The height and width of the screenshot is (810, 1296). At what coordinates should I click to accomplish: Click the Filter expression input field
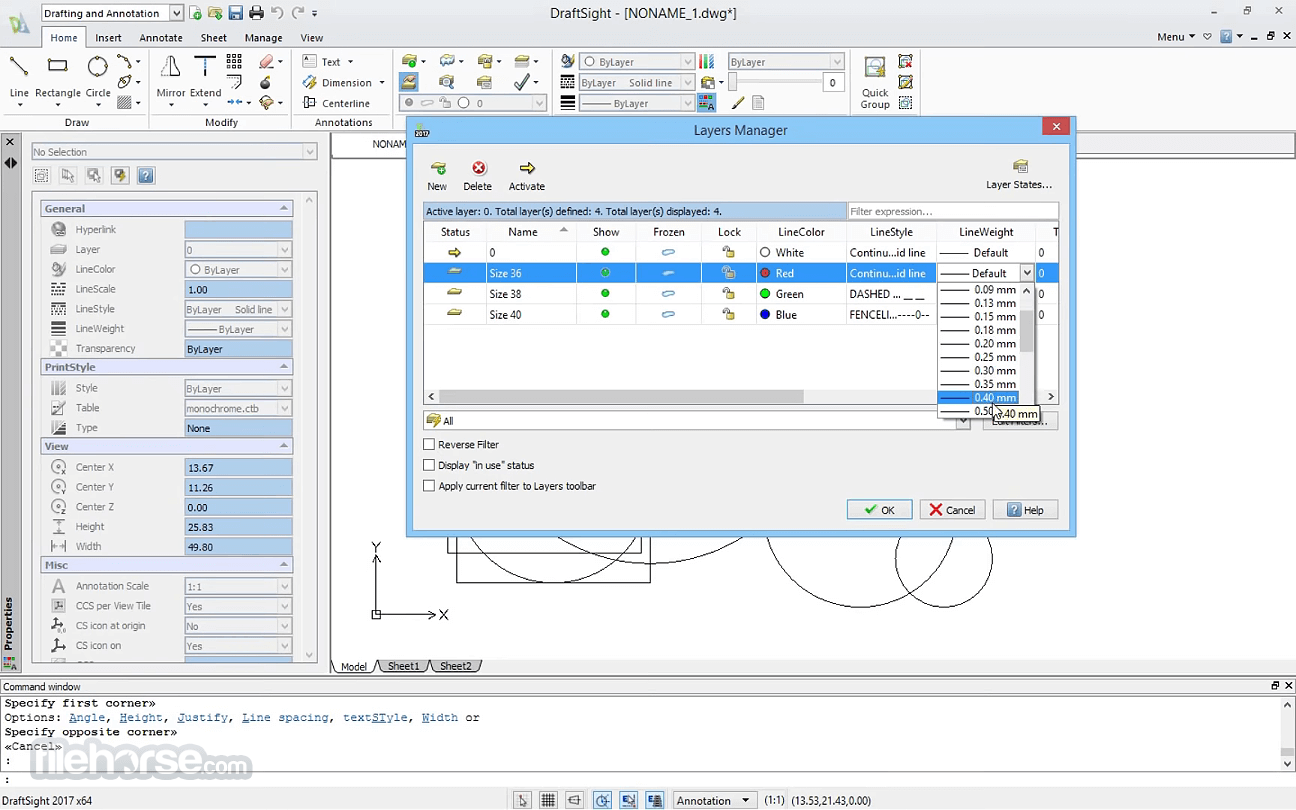(x=952, y=212)
